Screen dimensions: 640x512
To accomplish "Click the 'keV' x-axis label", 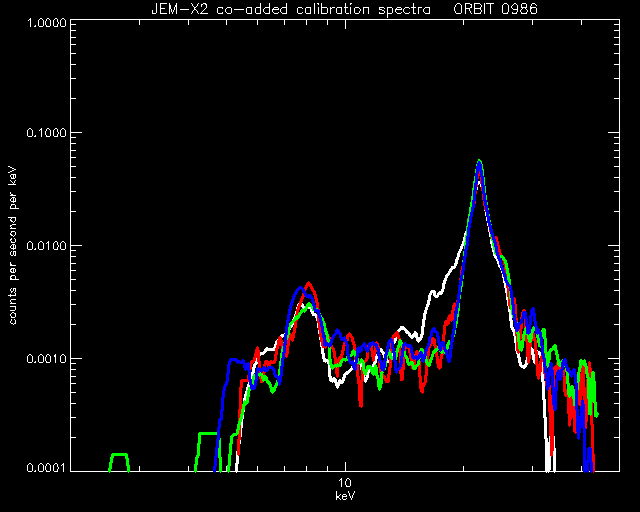I will tap(345, 496).
